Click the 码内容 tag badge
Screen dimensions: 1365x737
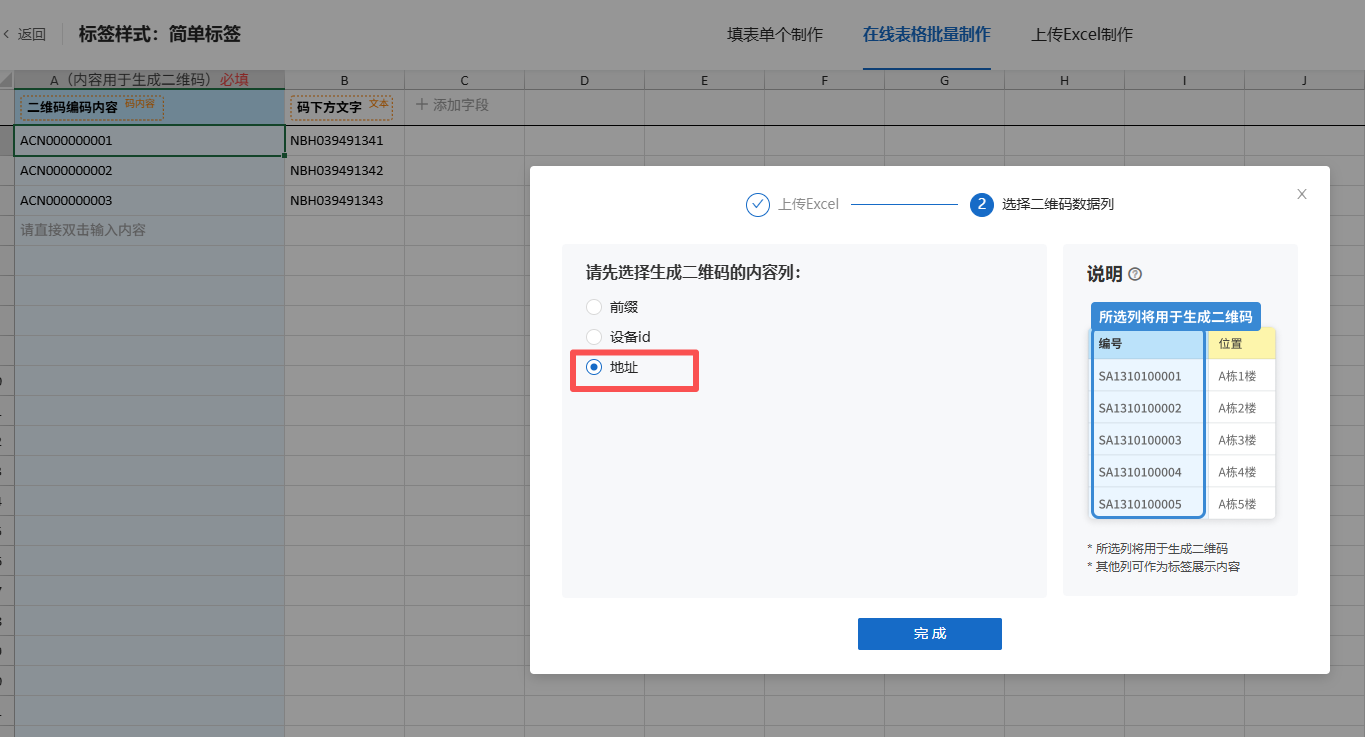(139, 103)
